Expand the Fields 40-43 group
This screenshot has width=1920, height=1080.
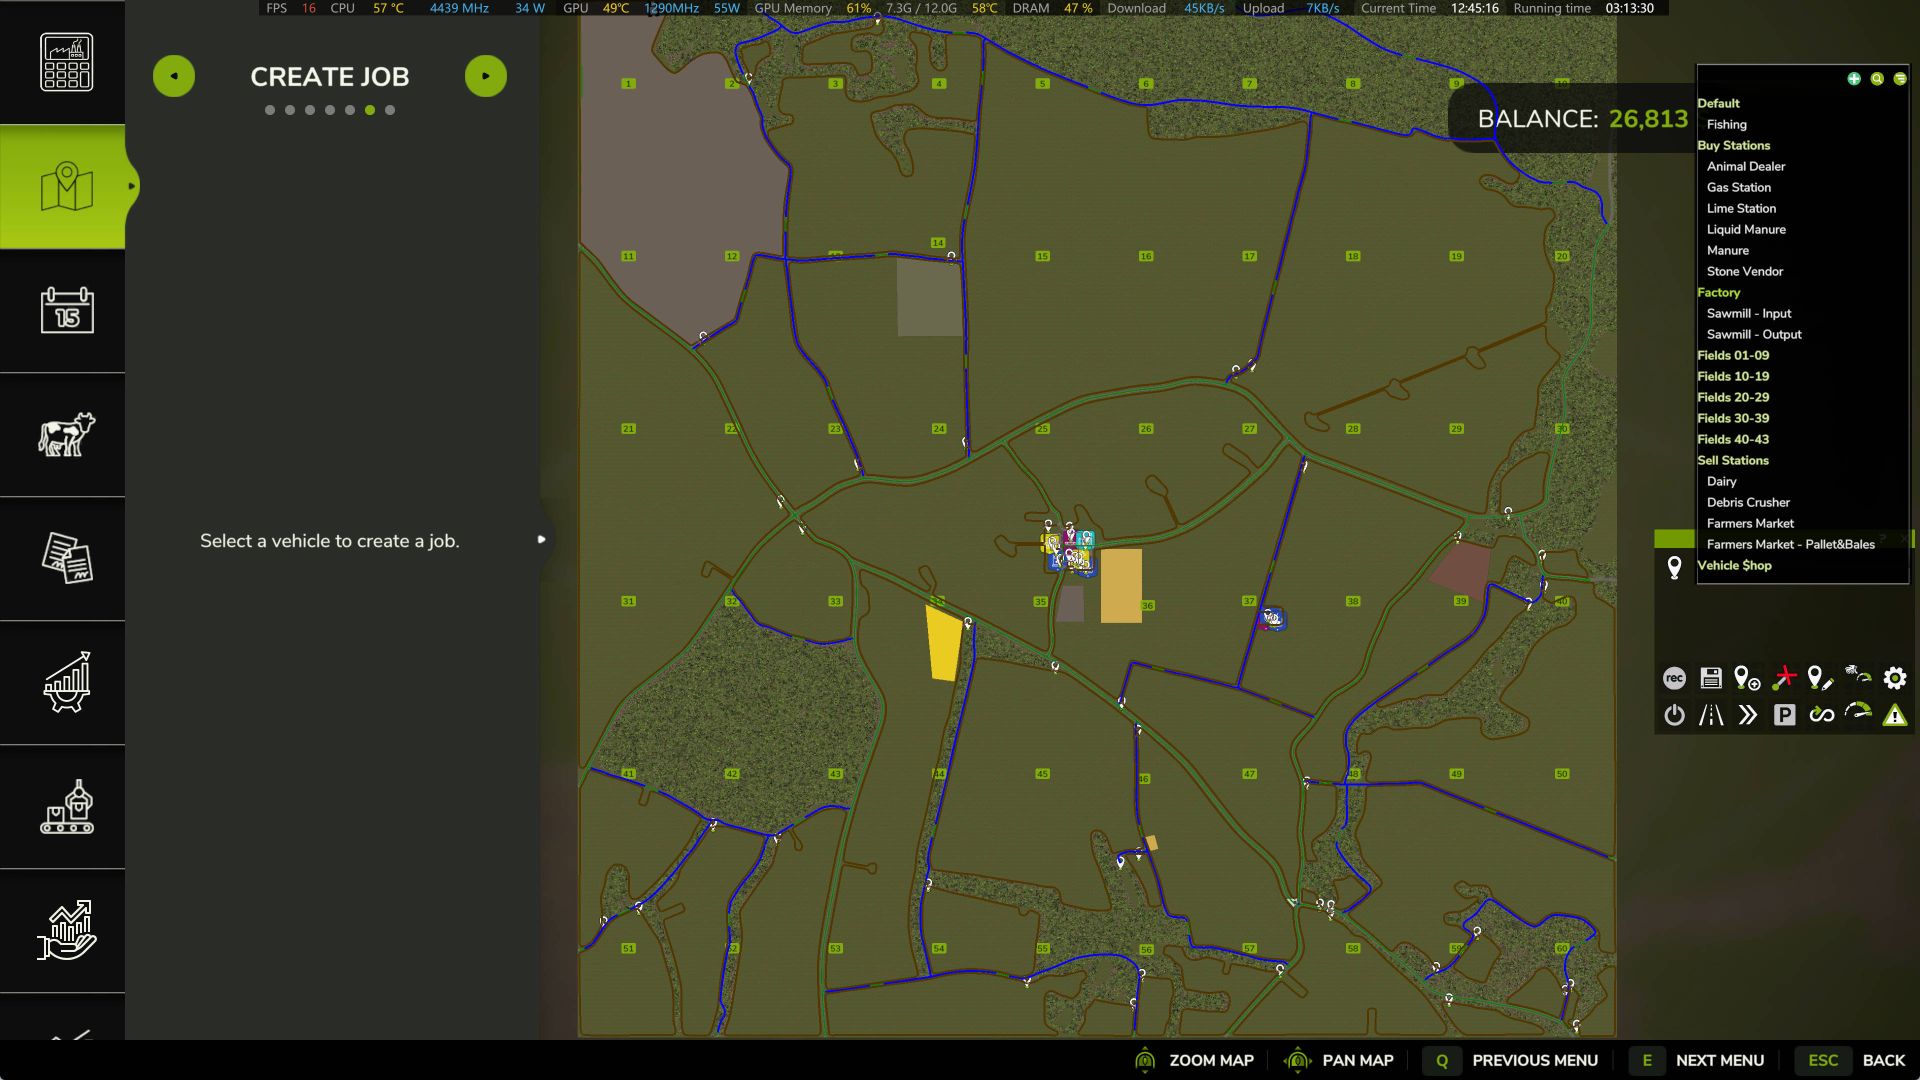tap(1733, 439)
